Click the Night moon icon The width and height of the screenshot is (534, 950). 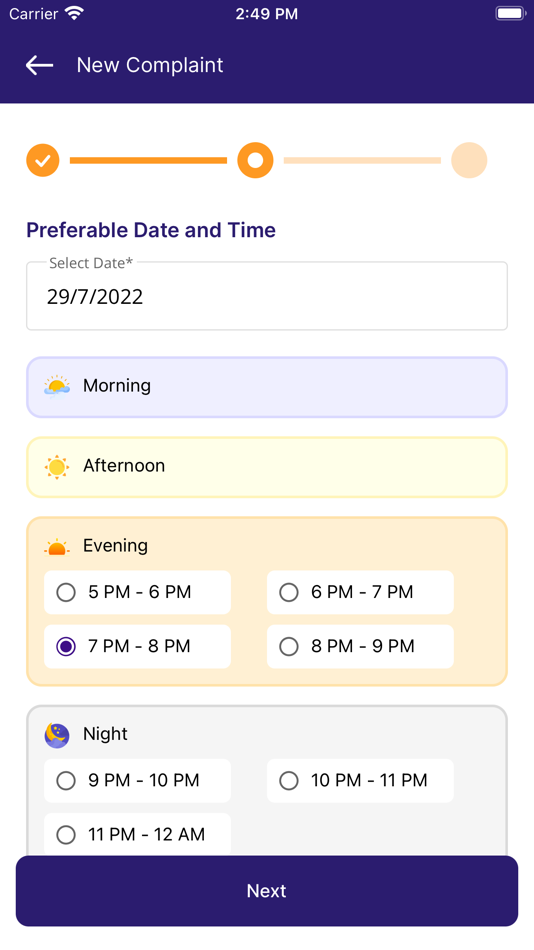pos(57,735)
